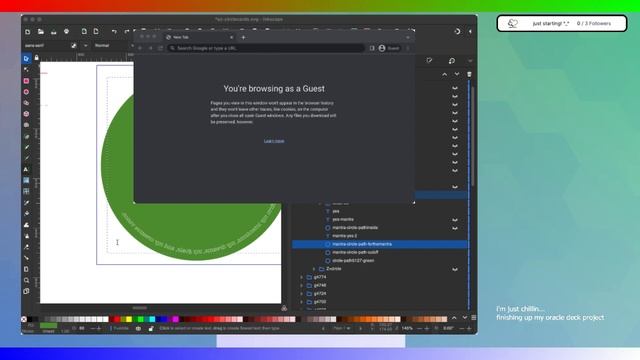Select the Gradient tool in Inkscape toolbox
The height and width of the screenshot is (360, 640).
coord(26,180)
